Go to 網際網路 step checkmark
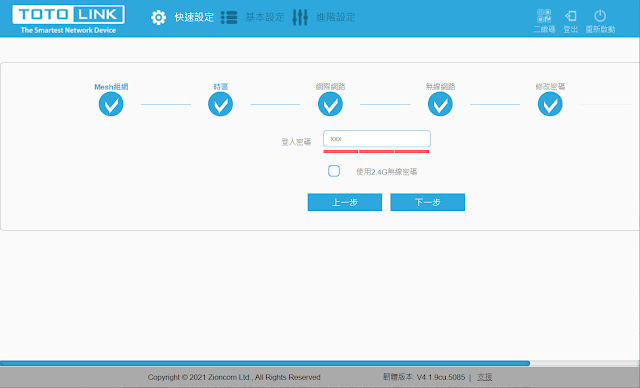The height and width of the screenshot is (388, 640). pyautogui.click(x=330, y=104)
